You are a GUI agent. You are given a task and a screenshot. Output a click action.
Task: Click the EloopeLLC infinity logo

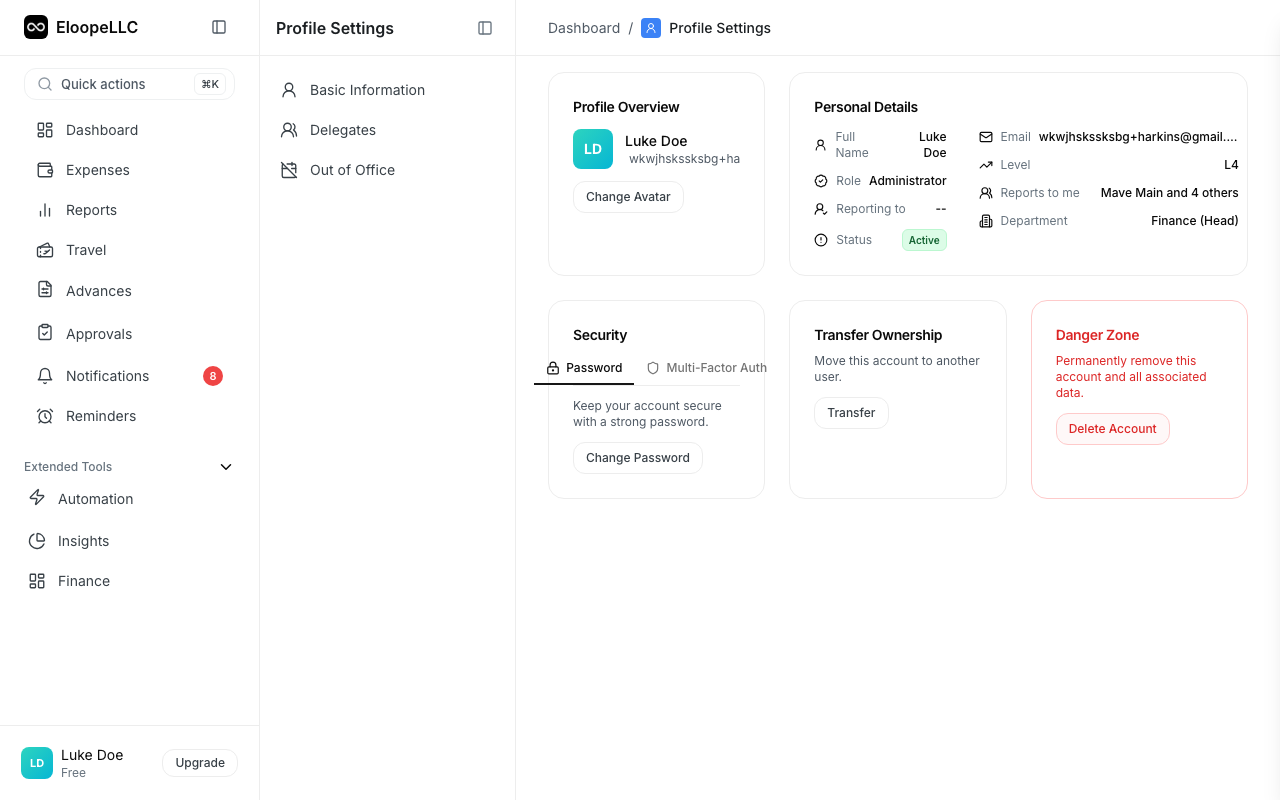point(36,27)
